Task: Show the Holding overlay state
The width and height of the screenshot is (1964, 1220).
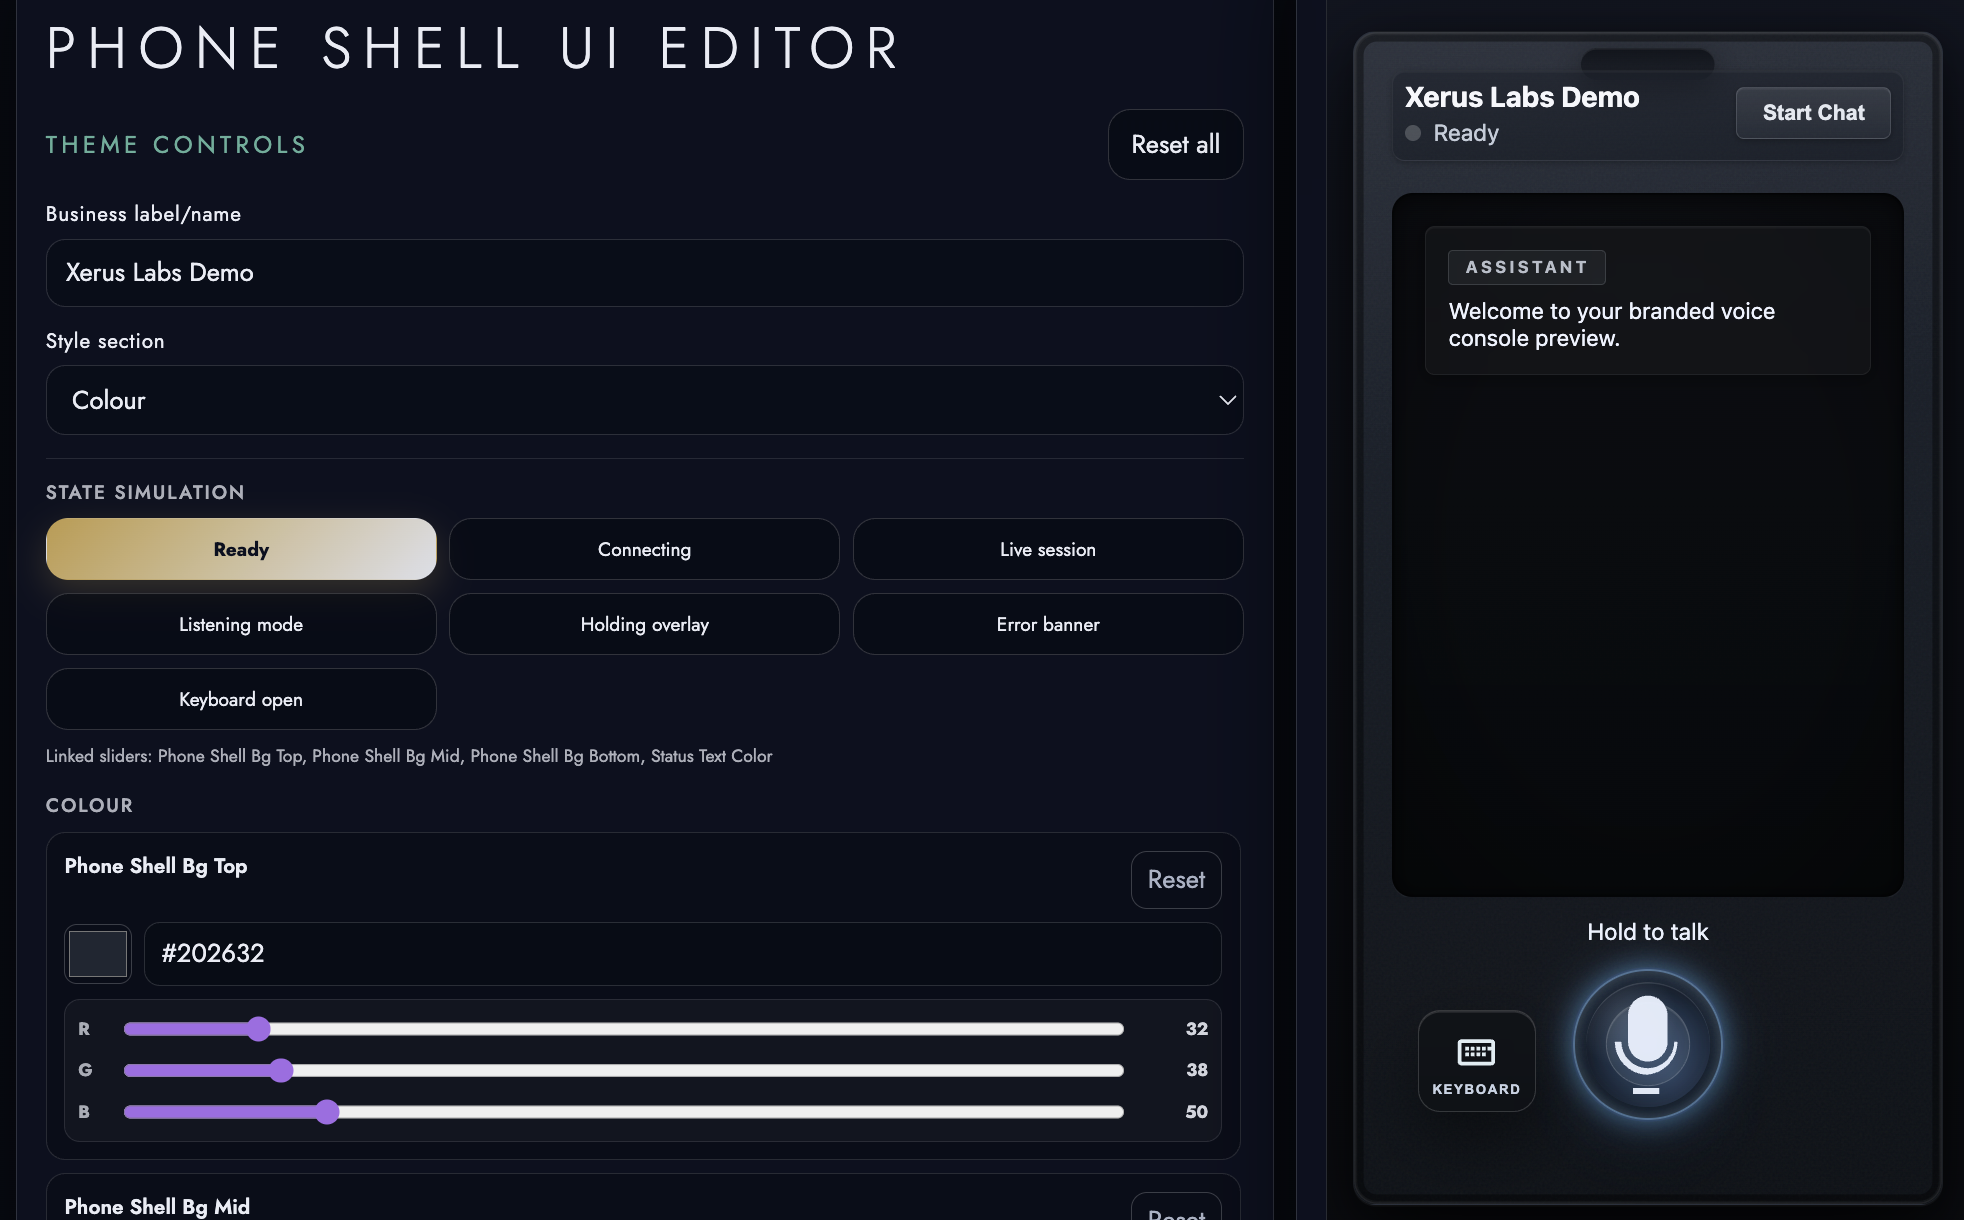Action: pos(644,624)
